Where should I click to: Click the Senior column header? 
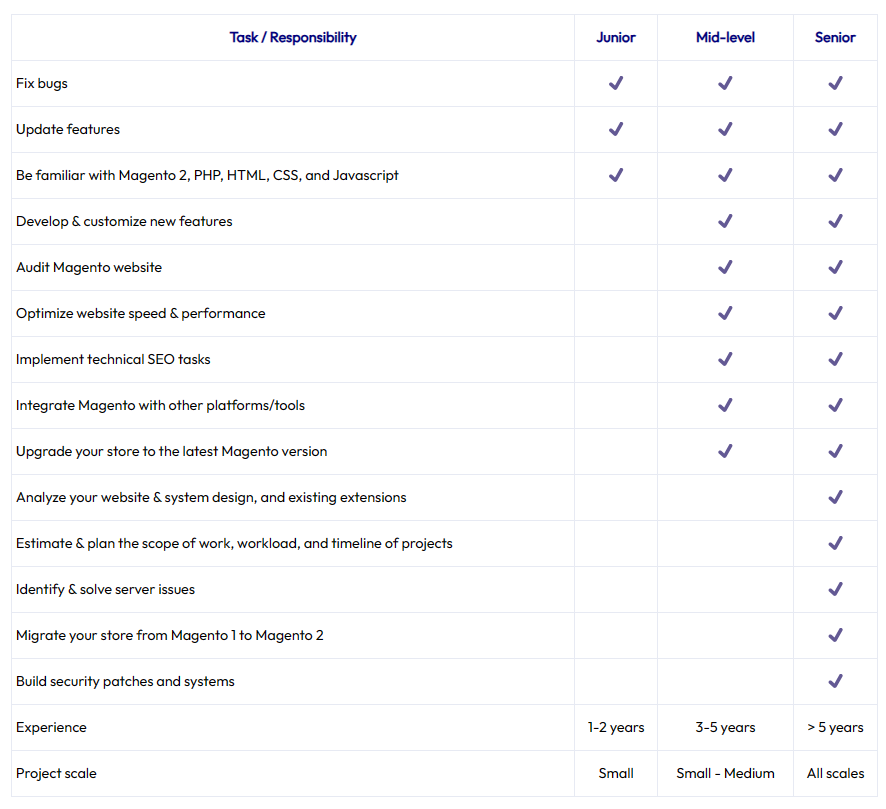click(x=835, y=37)
